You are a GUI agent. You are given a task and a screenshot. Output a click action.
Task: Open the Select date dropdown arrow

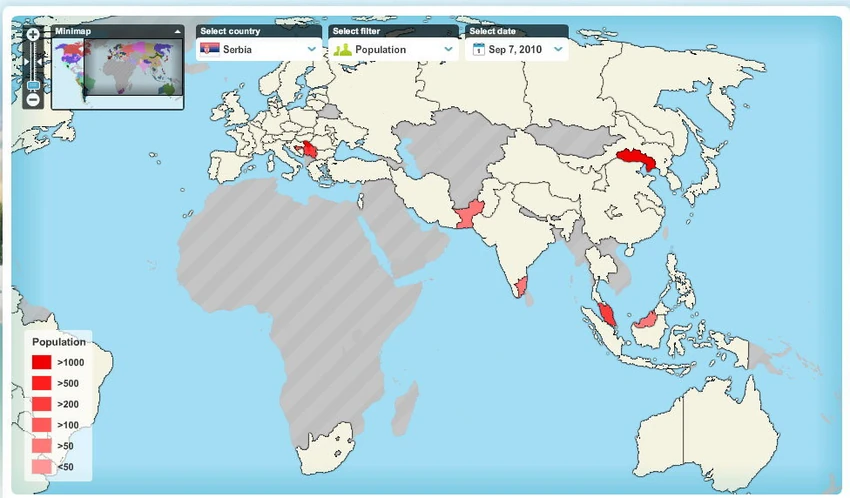(558, 49)
